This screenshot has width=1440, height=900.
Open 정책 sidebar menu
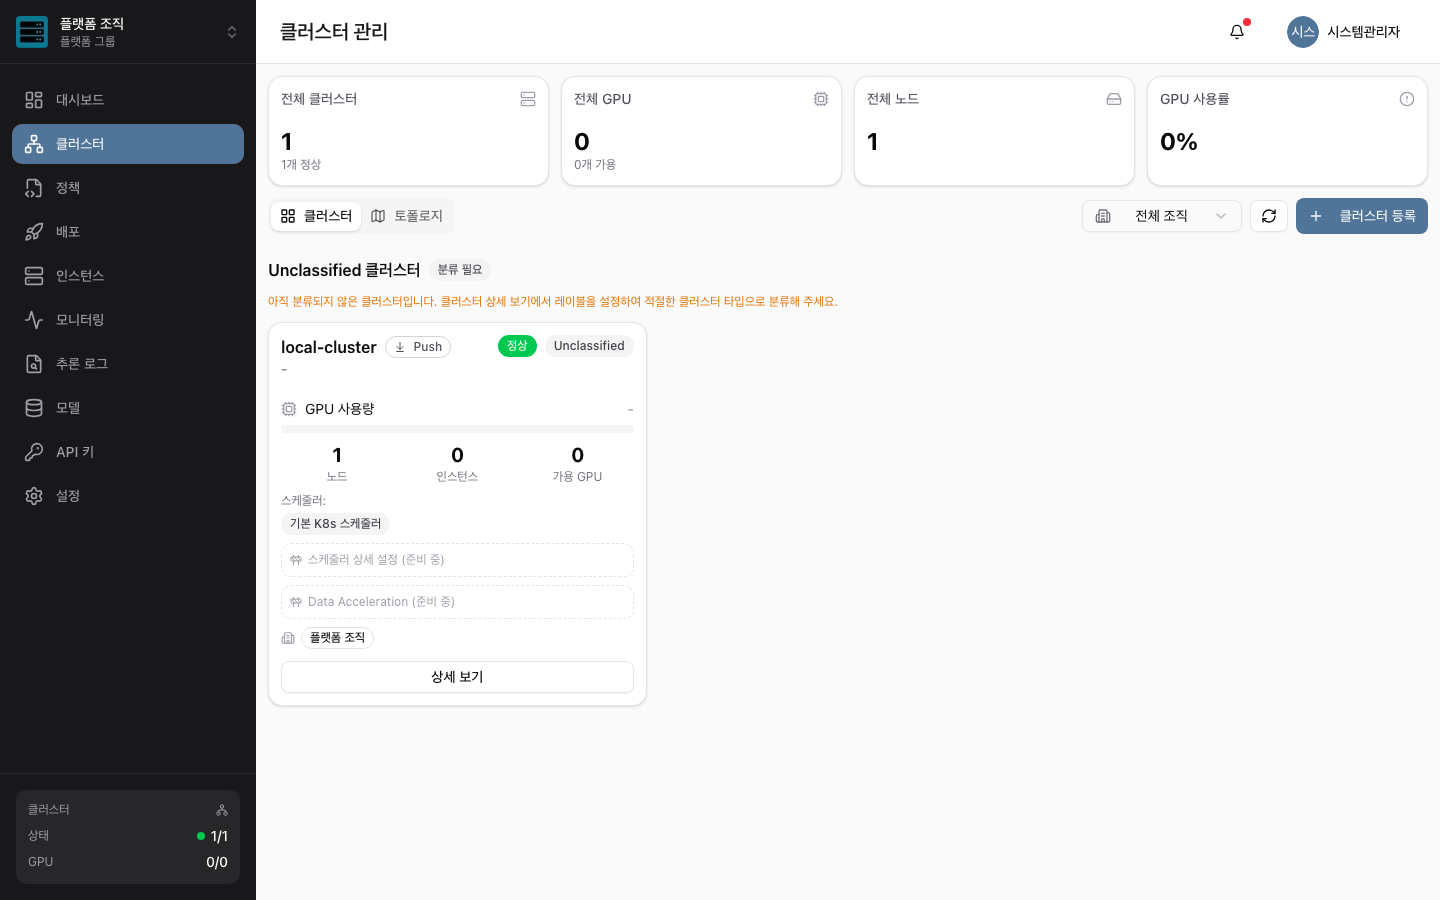coord(128,188)
